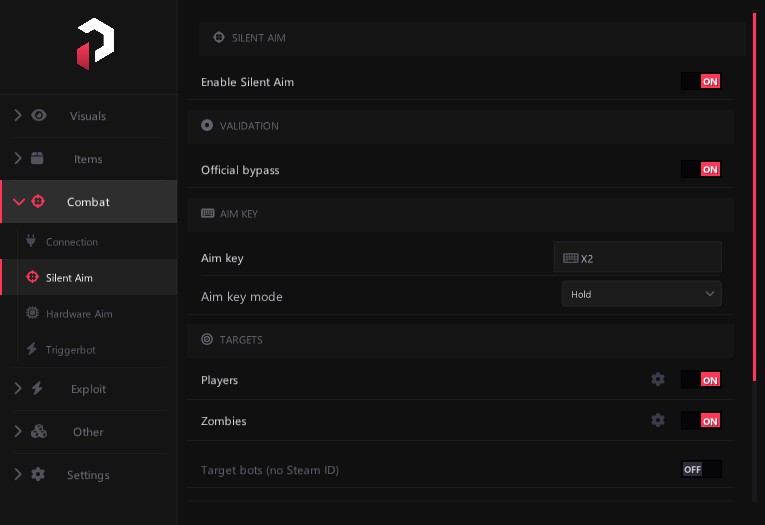765x525 pixels.
Task: Toggle Zombies target switch
Action: click(x=701, y=421)
